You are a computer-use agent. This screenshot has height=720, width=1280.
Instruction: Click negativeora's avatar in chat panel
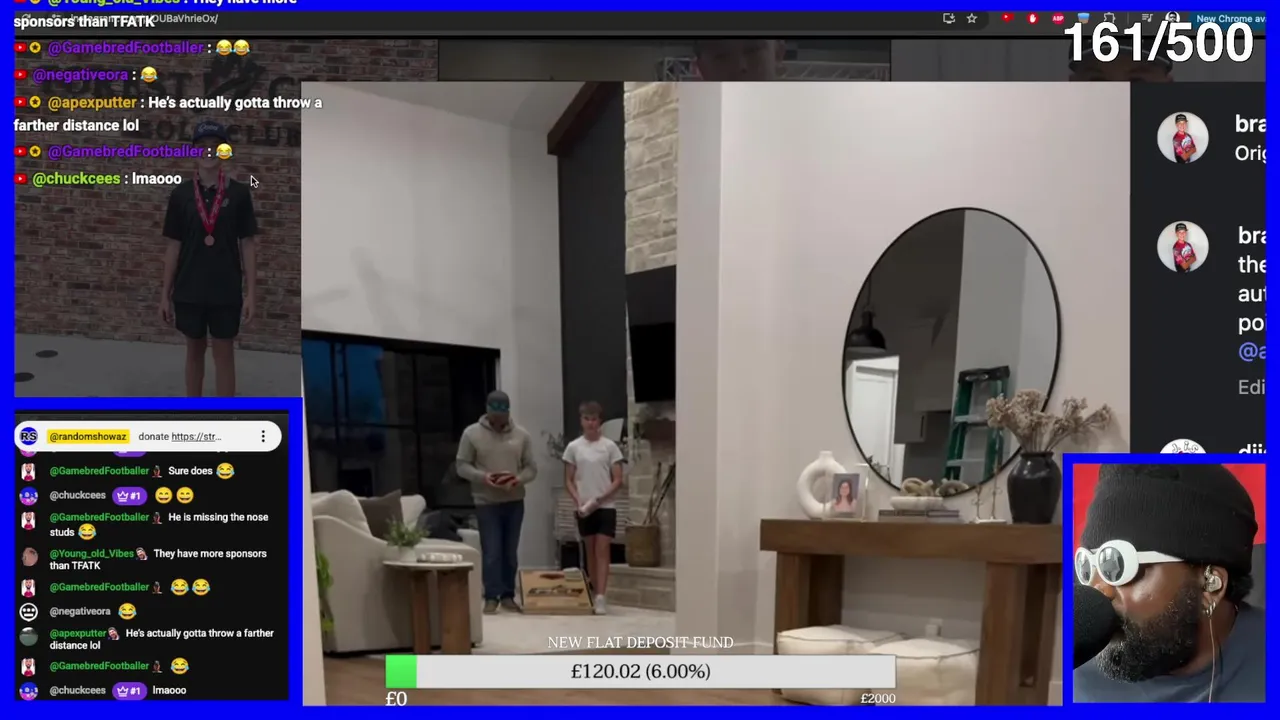coord(28,611)
